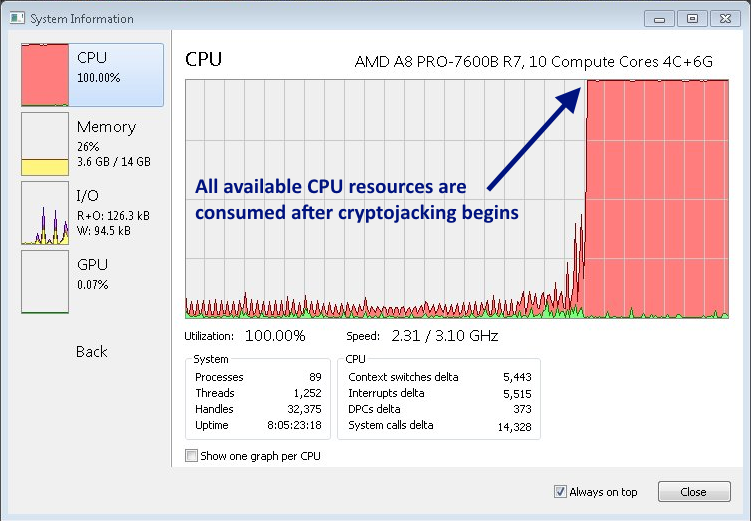This screenshot has height=521, width=751.
Task: Click the Speed 2.31 / 3.10 GHz readout
Action: (x=444, y=336)
